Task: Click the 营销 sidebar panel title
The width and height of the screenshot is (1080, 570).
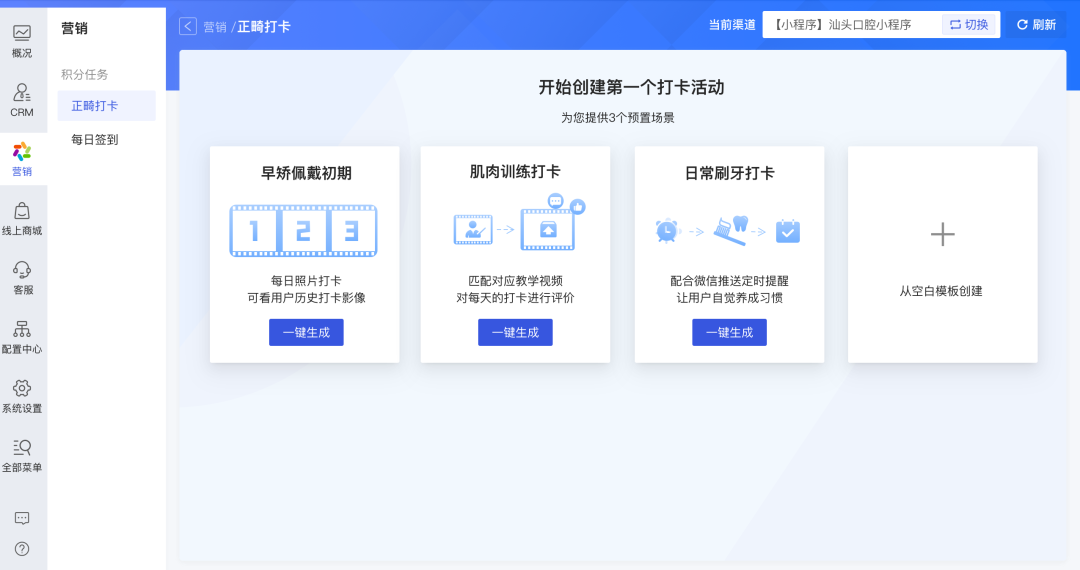Action: pyautogui.click(x=74, y=28)
